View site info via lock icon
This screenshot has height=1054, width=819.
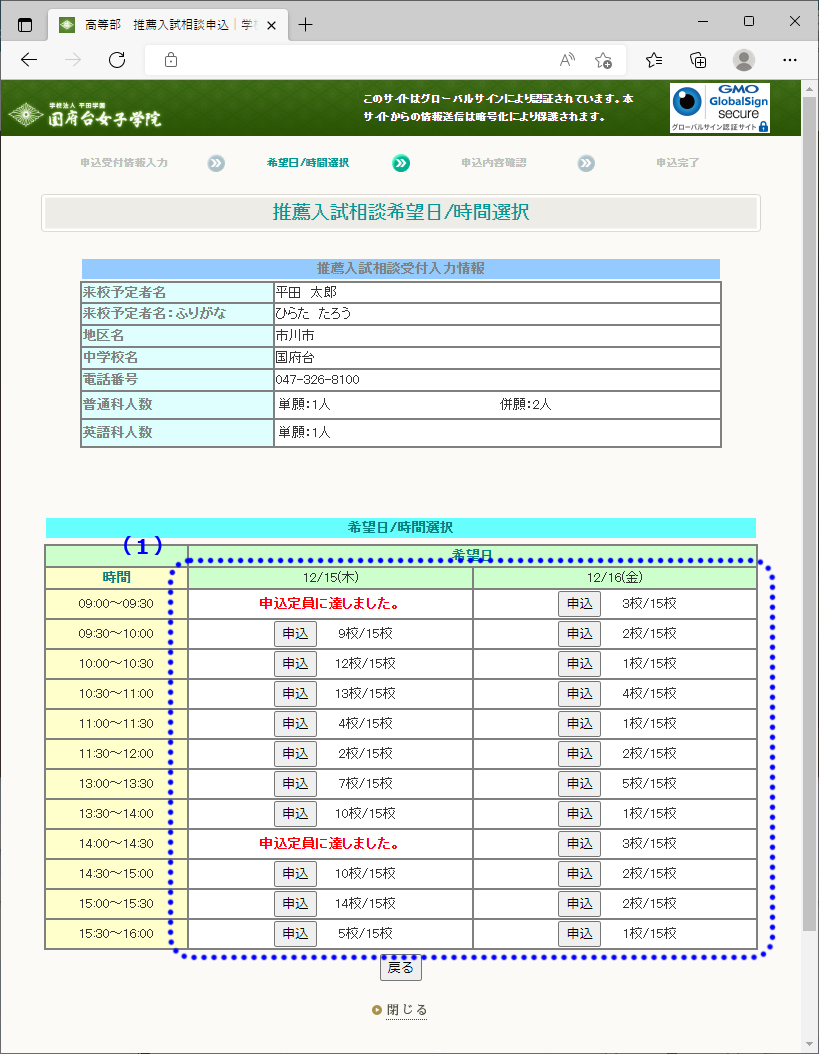click(x=171, y=60)
